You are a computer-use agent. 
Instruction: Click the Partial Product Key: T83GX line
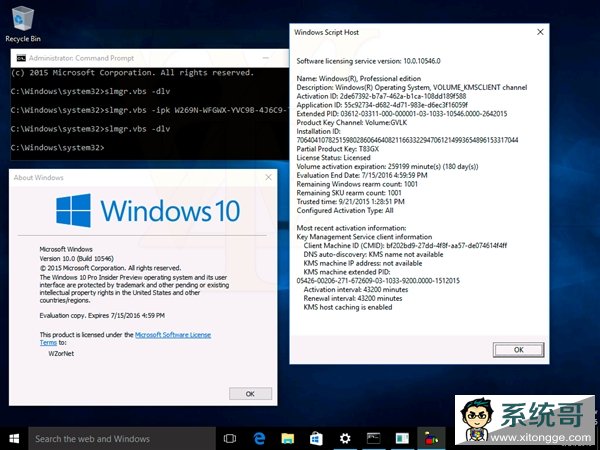pyautogui.click(x=338, y=149)
